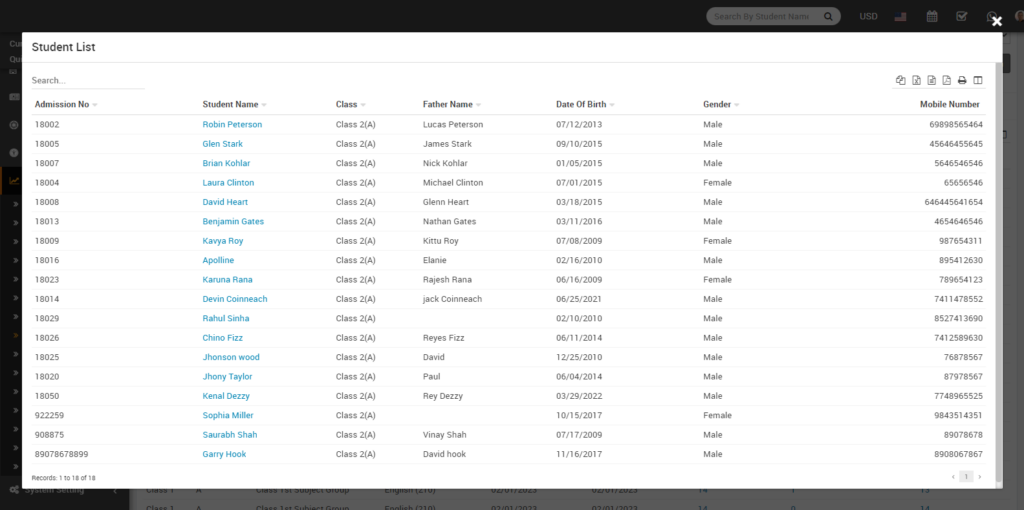Click father name Lucas Peterson

(x=453, y=124)
